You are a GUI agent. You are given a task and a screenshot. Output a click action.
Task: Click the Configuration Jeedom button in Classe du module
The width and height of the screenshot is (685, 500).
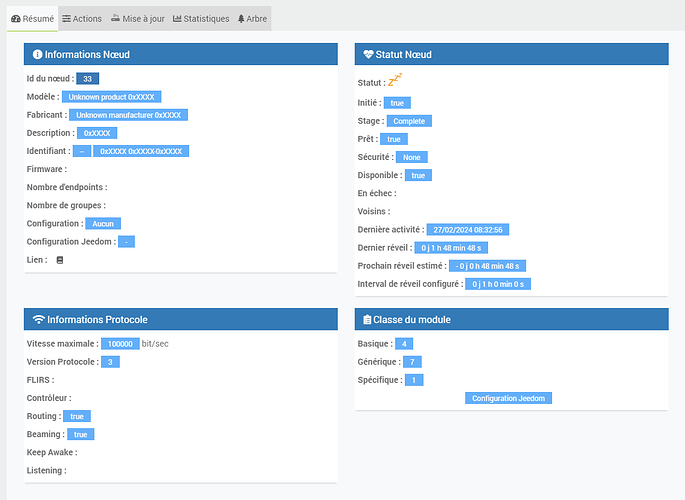(x=508, y=398)
